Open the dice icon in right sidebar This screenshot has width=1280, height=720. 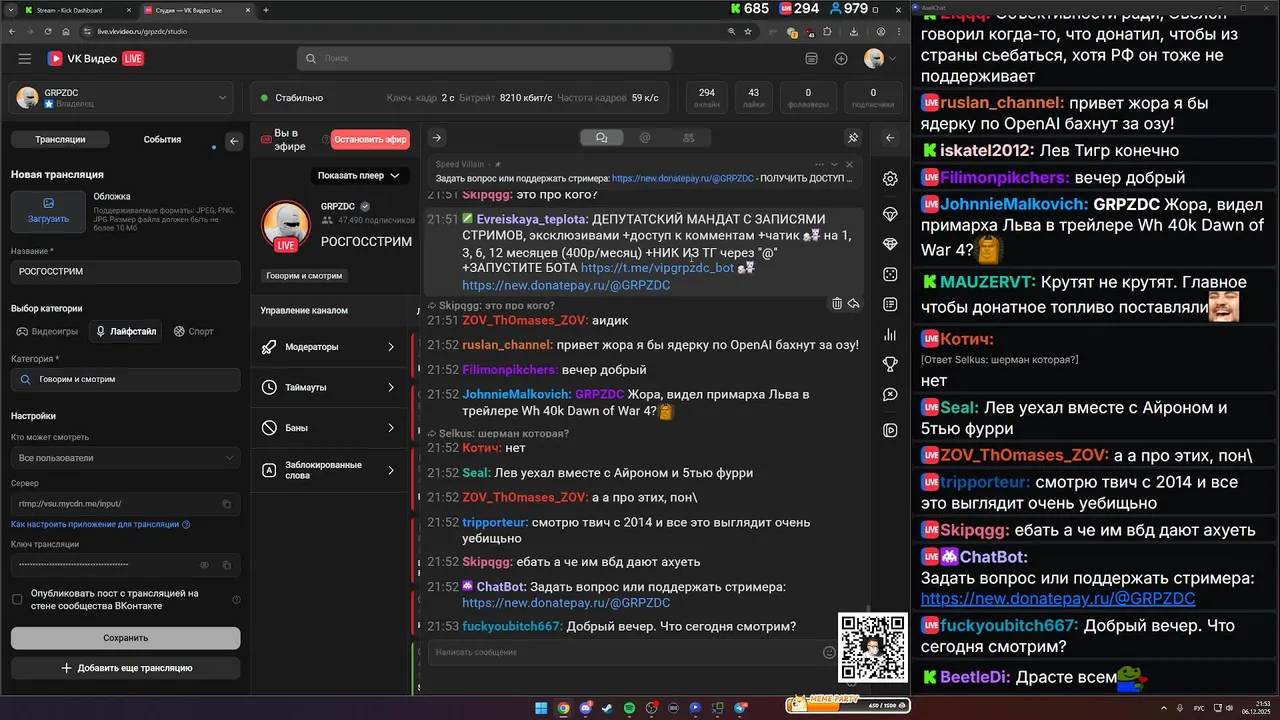click(890, 274)
